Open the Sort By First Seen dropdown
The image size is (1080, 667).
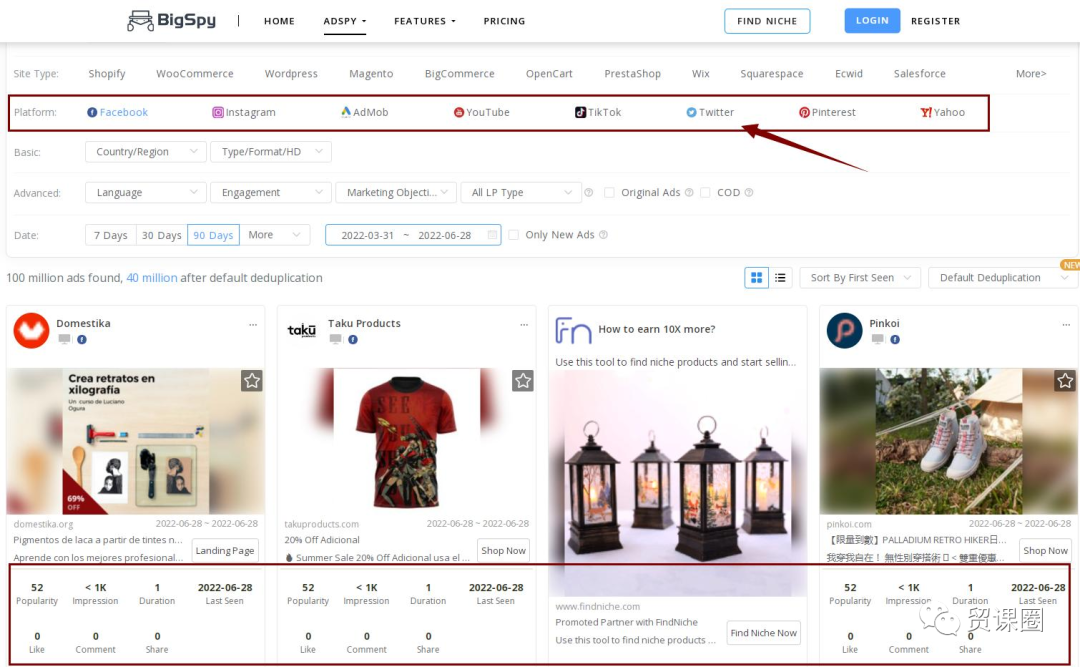pyautogui.click(x=860, y=278)
